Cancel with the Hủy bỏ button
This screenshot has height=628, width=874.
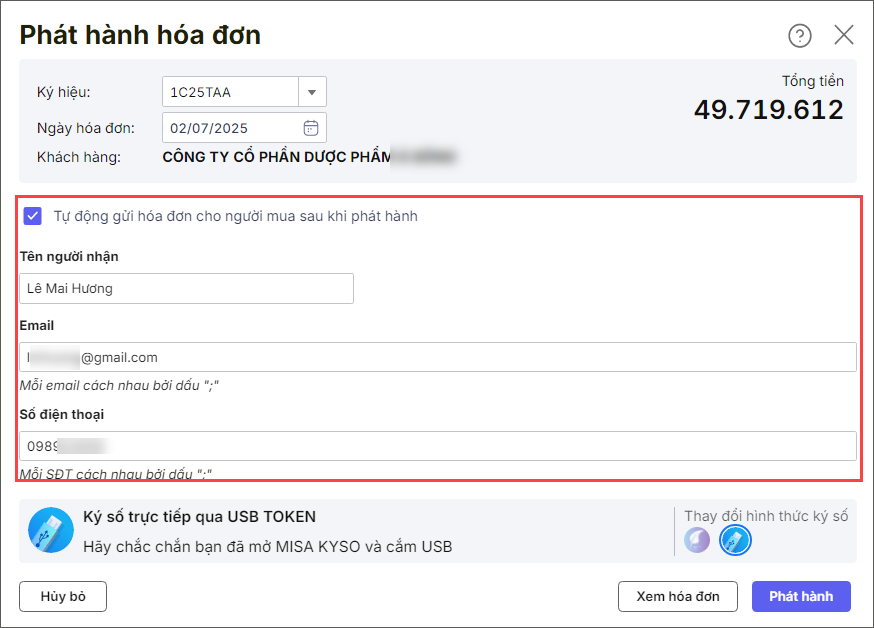pos(63,596)
